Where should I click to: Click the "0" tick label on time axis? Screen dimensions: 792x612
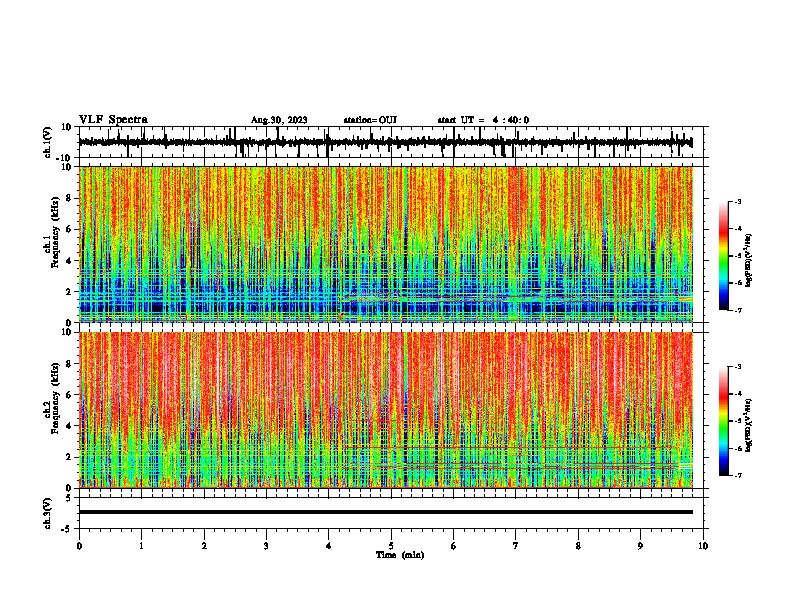click(79, 546)
